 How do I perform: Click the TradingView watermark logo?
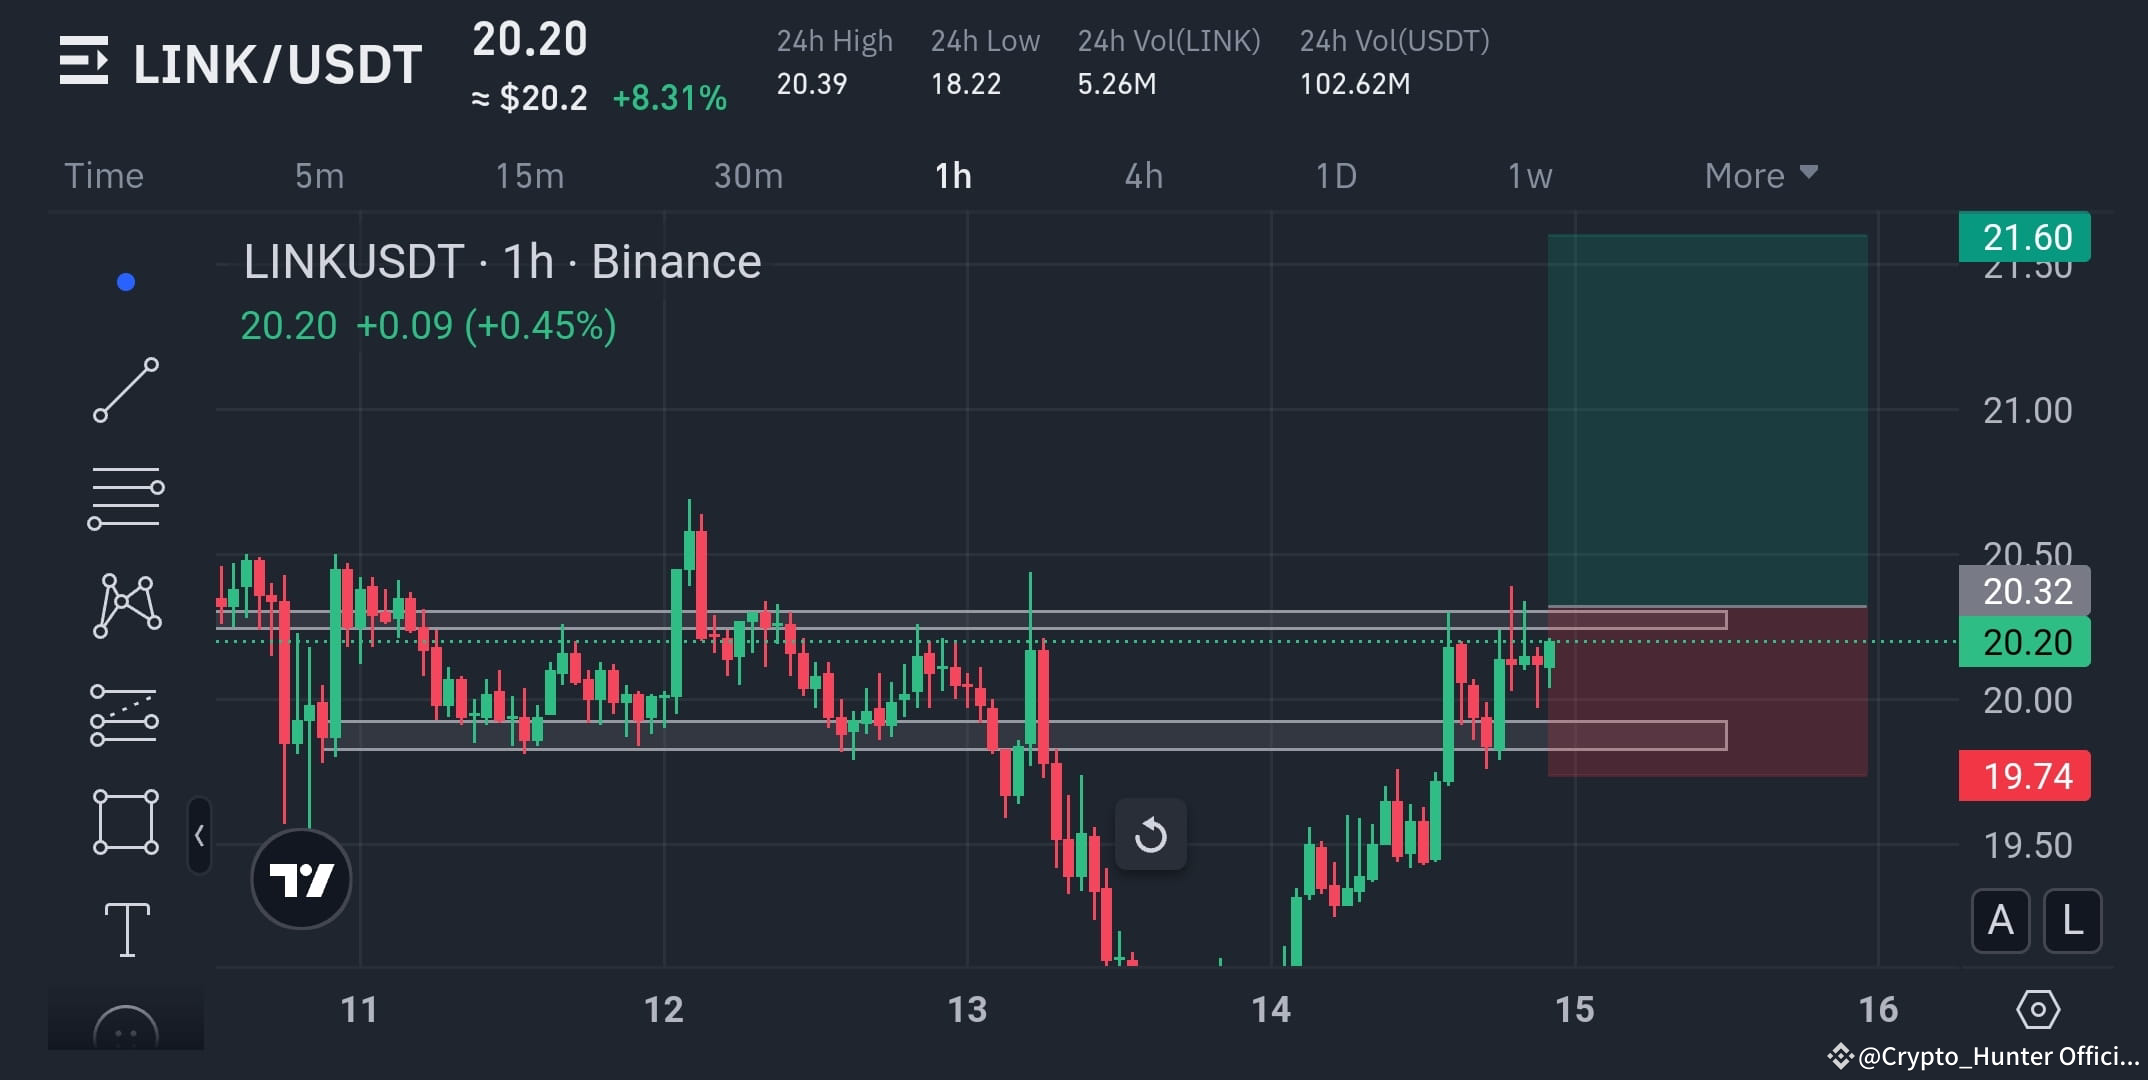(x=301, y=877)
